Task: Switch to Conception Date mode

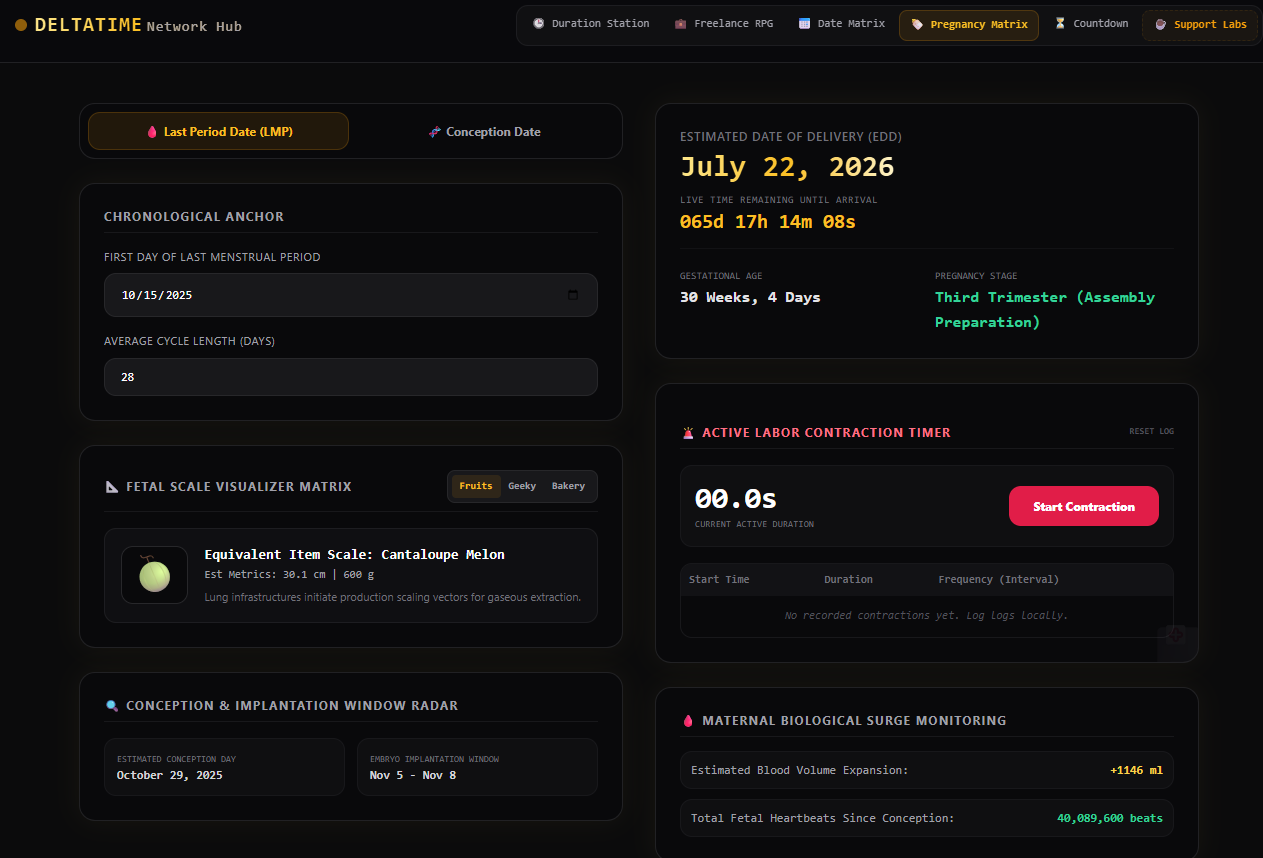Action: 484,131
